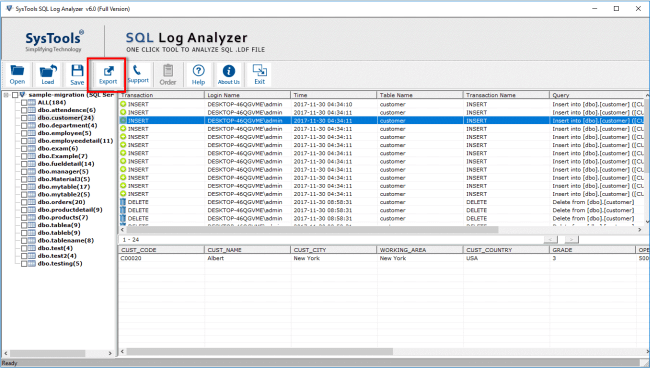Click the Load toolbar icon
The height and width of the screenshot is (368, 650).
(x=47, y=75)
